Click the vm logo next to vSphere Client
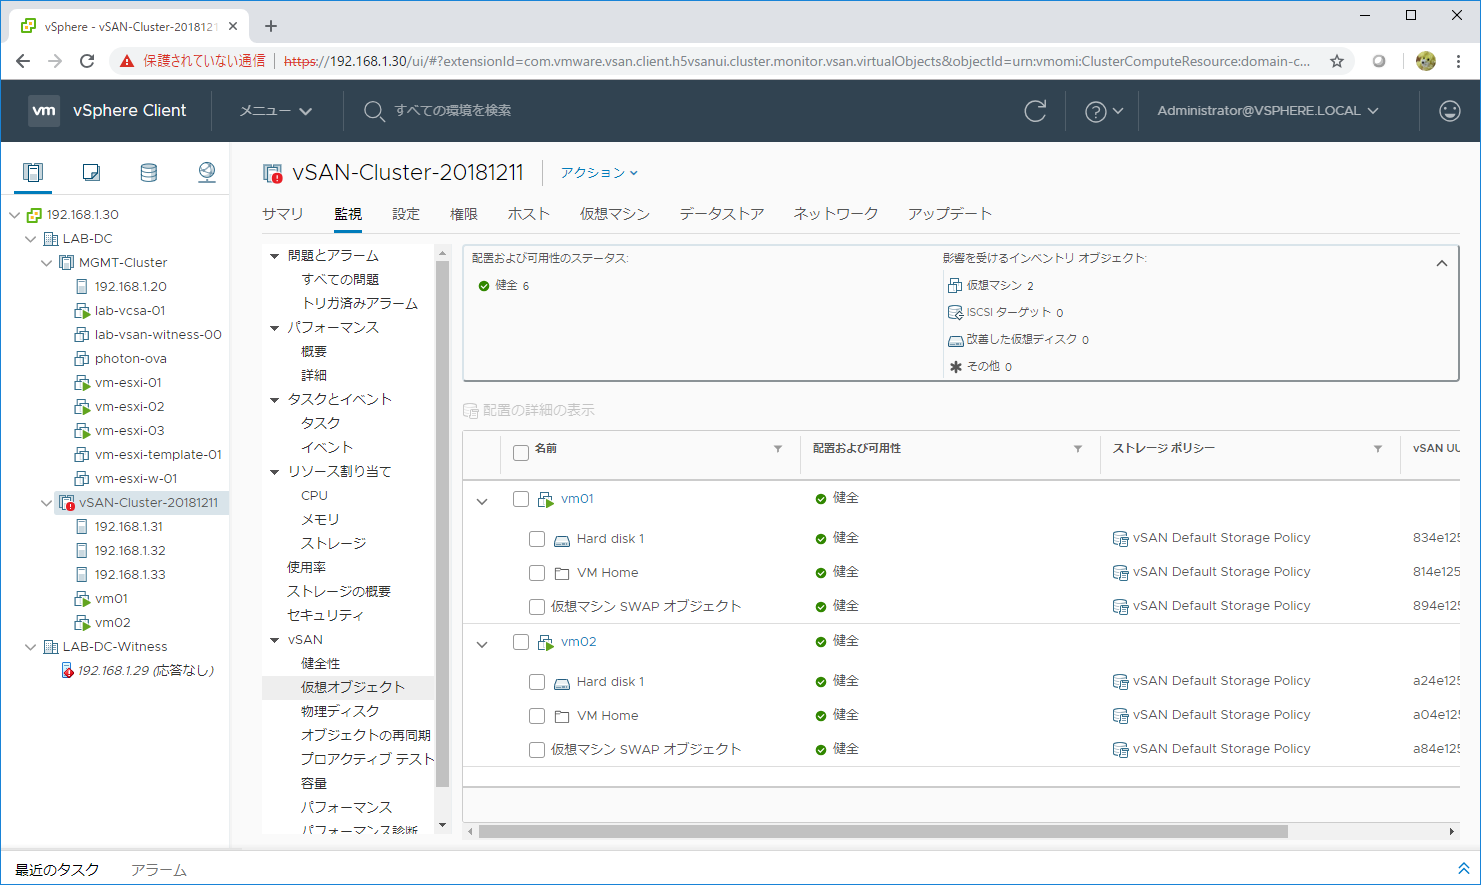This screenshot has width=1481, height=885. pyautogui.click(x=44, y=111)
